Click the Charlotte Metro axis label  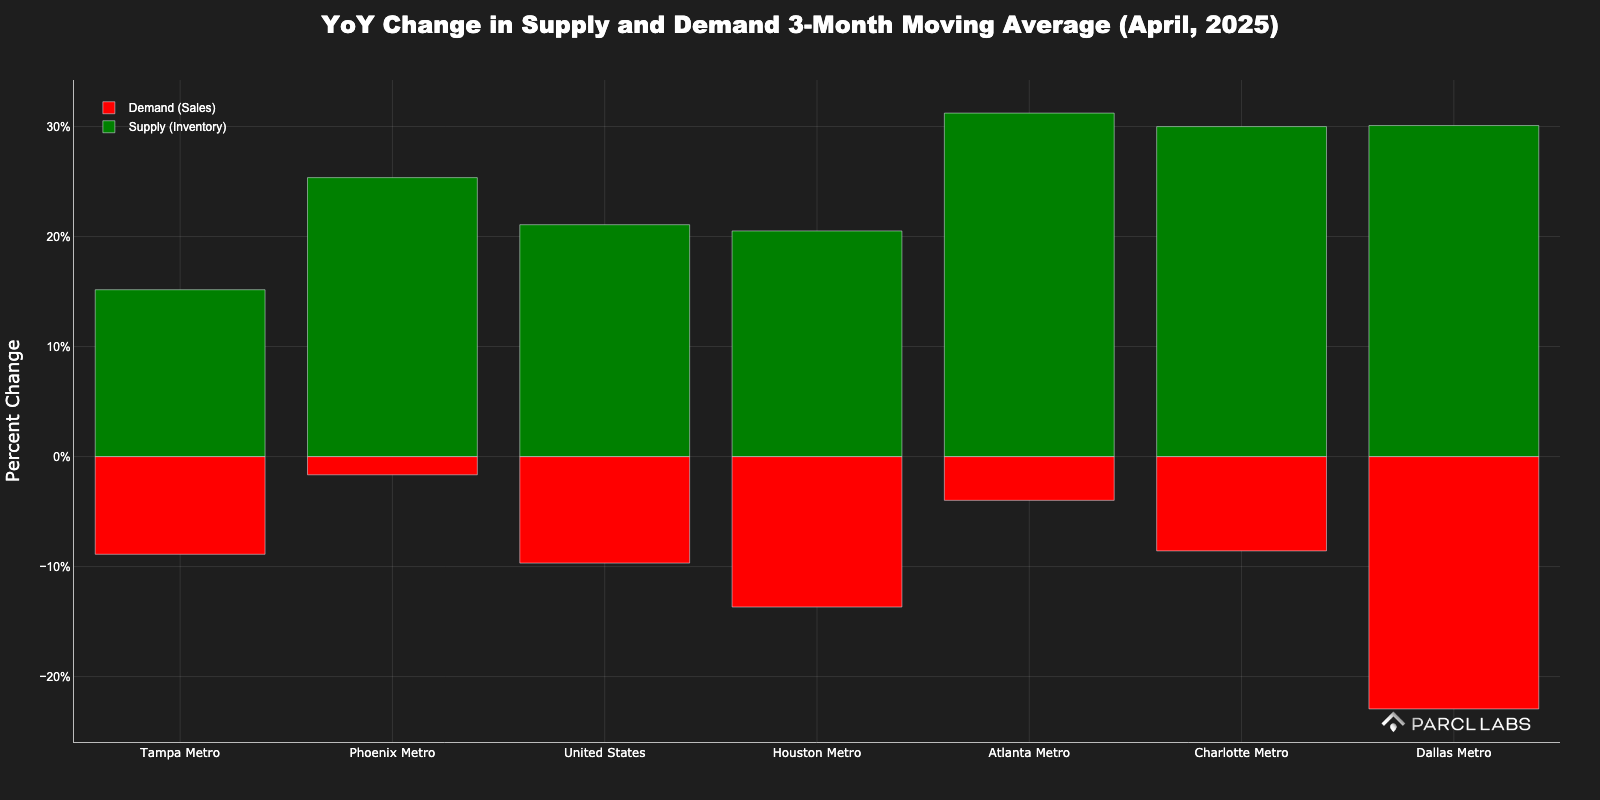[1241, 753]
